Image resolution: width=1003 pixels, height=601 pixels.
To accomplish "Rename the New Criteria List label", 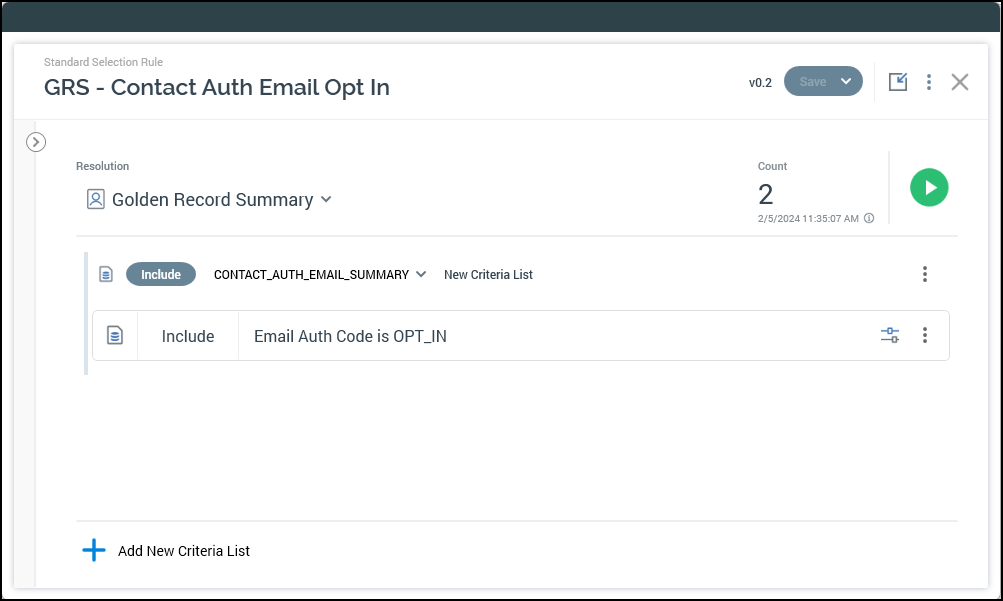I will coord(488,274).
